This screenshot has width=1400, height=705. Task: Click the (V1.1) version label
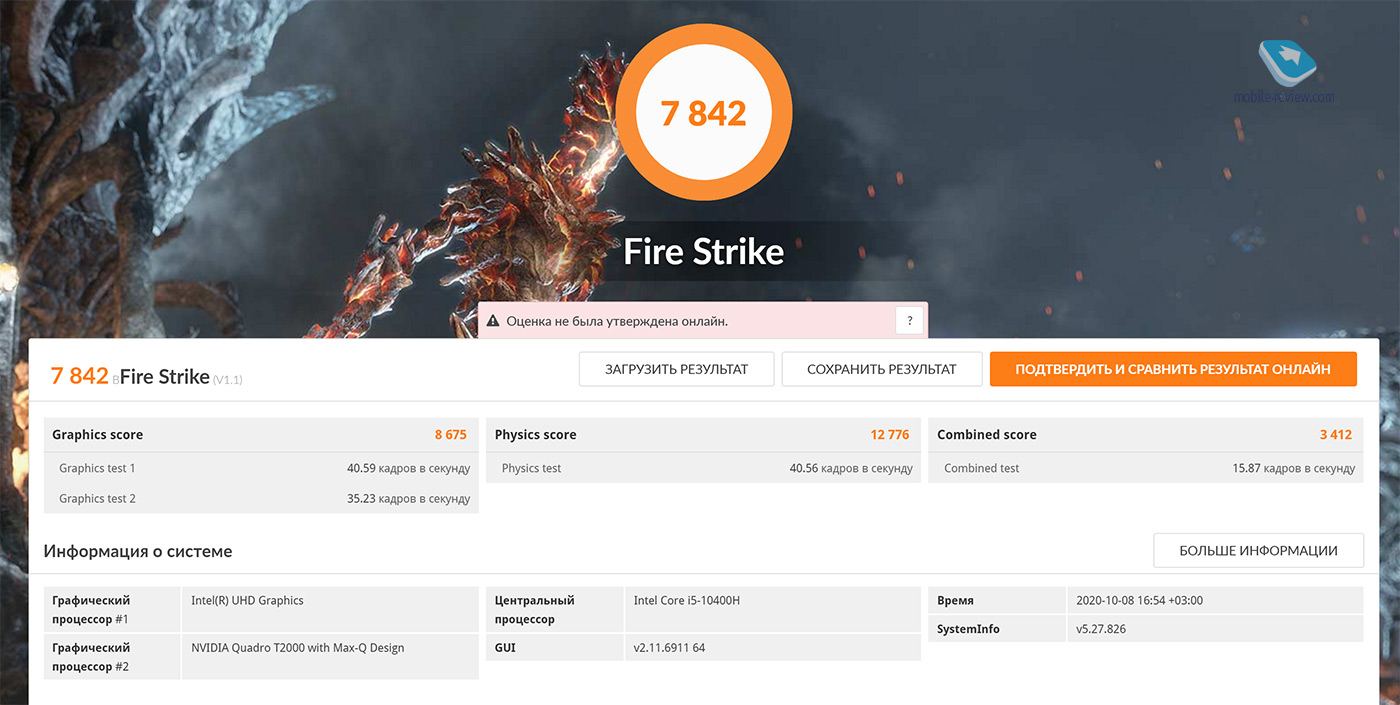[228, 380]
